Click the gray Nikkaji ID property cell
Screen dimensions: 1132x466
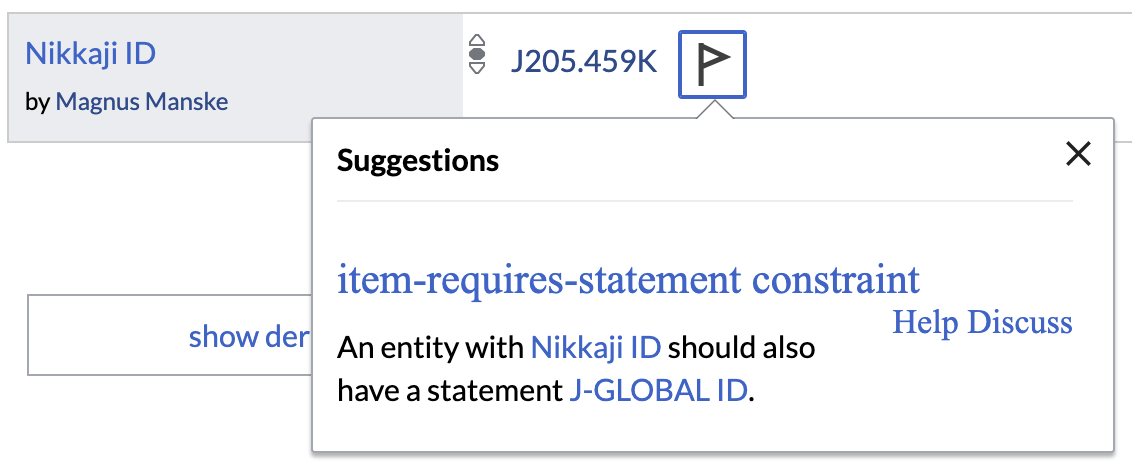tap(235, 77)
